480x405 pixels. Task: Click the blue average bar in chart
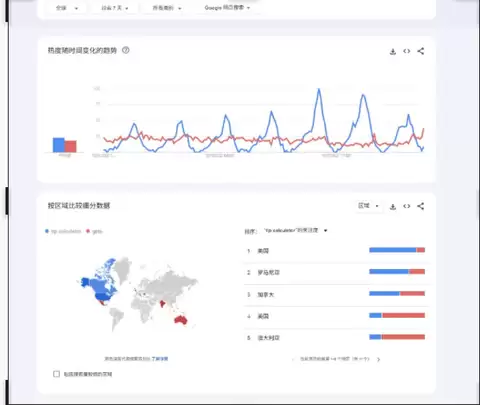click(58, 145)
